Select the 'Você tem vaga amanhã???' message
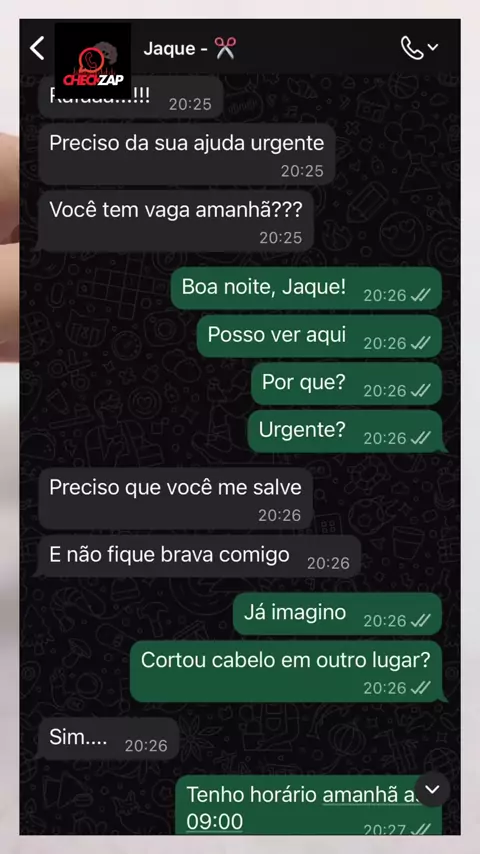480x854 pixels. (x=176, y=221)
